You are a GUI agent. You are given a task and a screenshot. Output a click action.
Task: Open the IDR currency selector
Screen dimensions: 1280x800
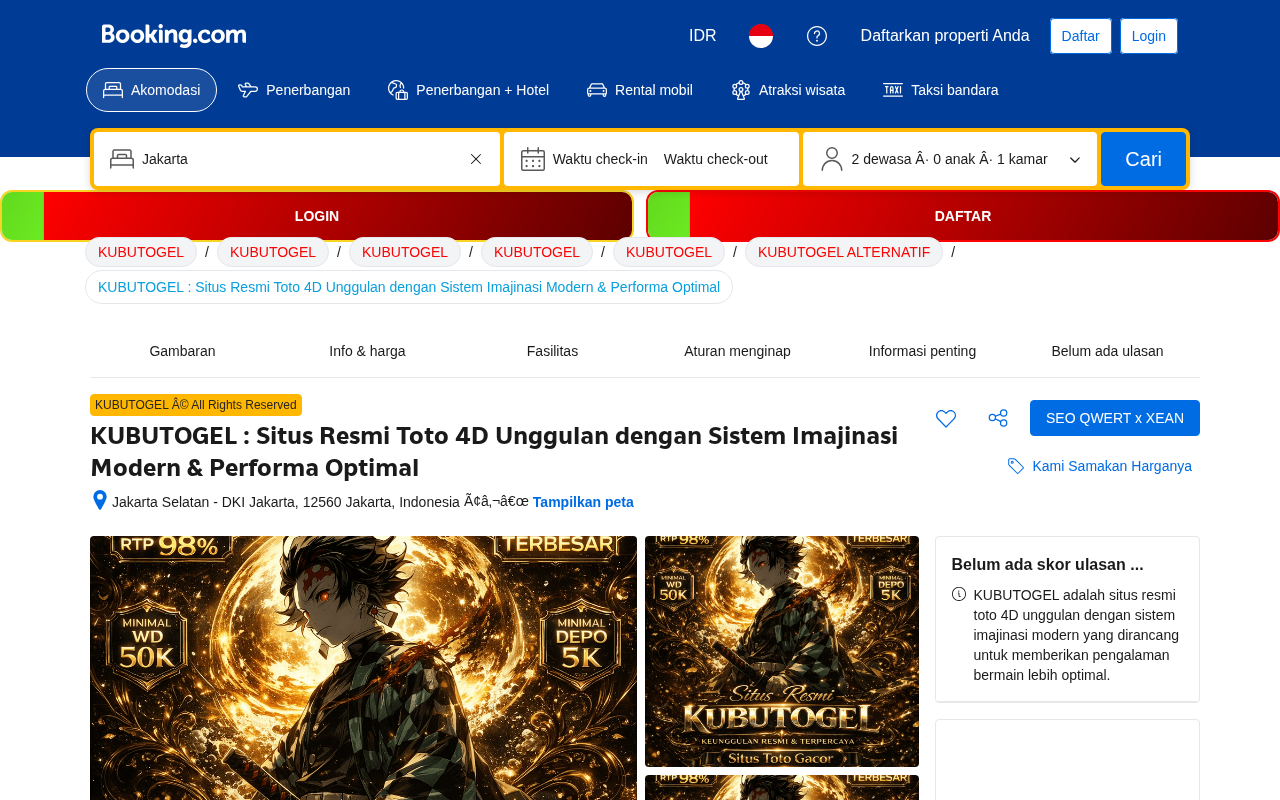coord(703,36)
